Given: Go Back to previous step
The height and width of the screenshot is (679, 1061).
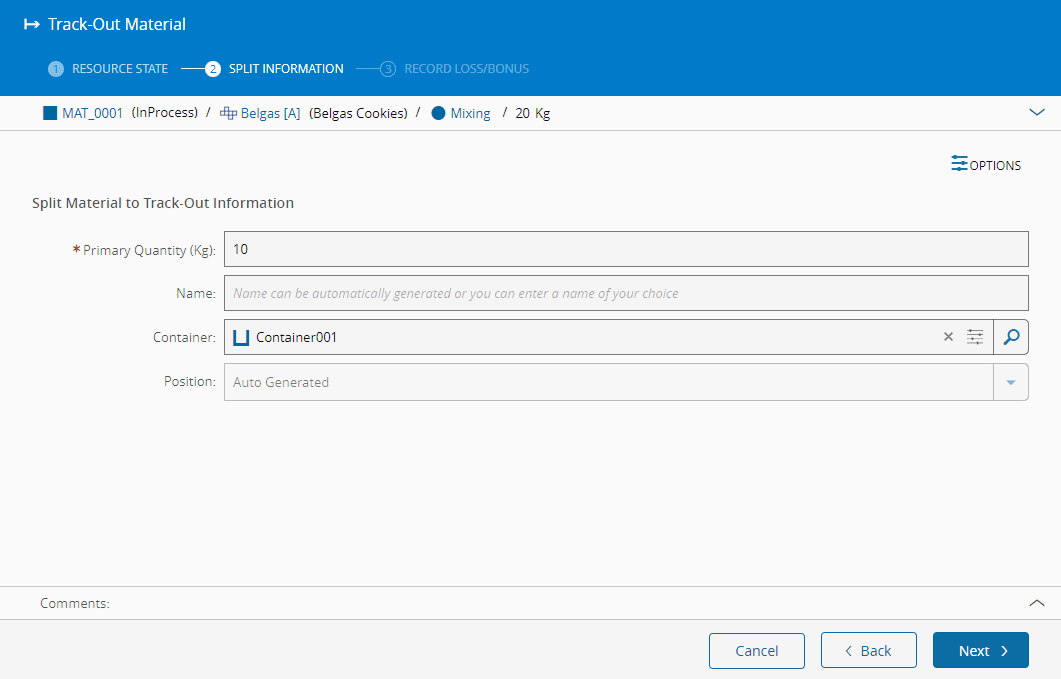Looking at the screenshot, I should [868, 650].
